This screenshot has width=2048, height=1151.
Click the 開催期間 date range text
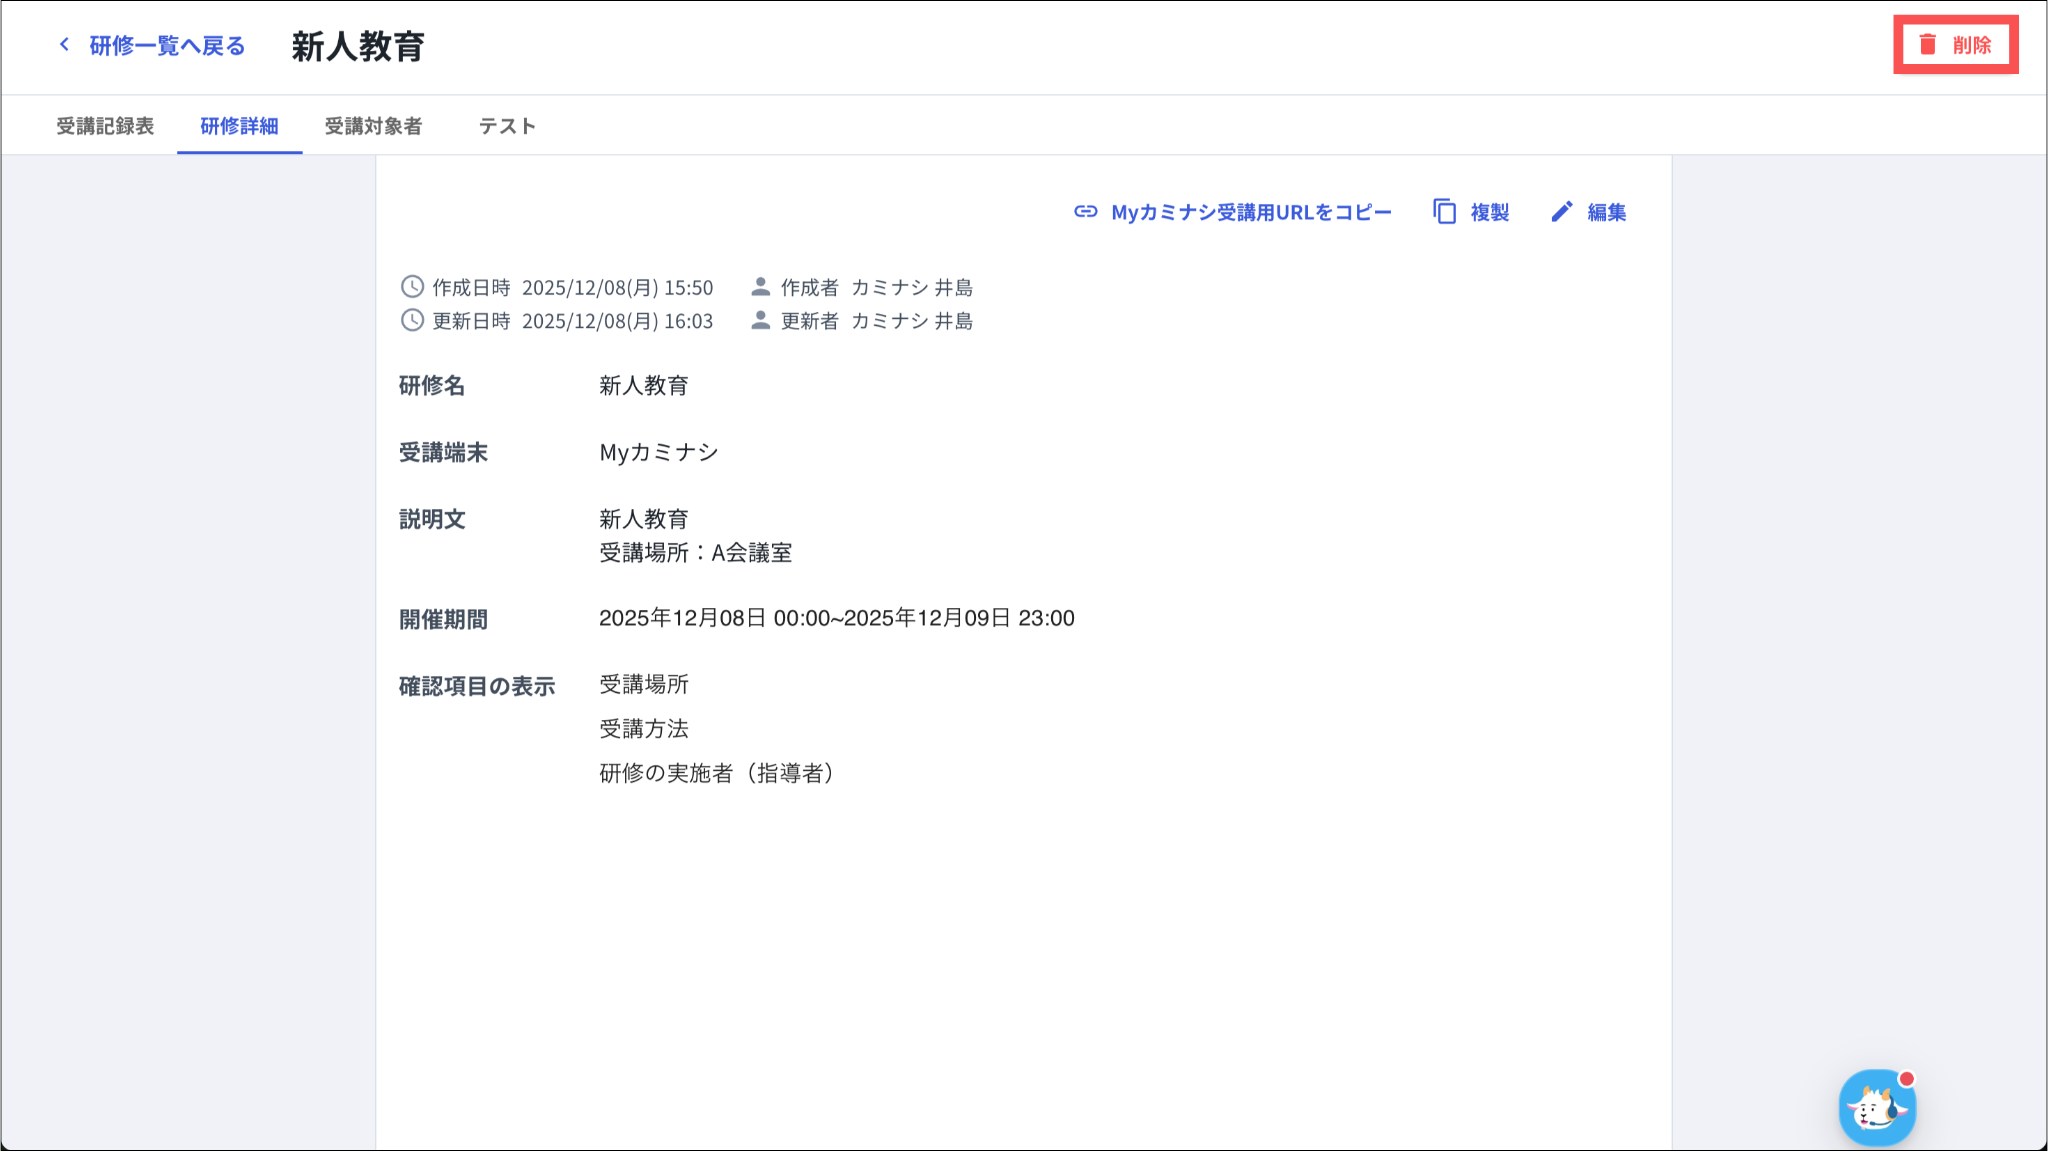point(836,618)
